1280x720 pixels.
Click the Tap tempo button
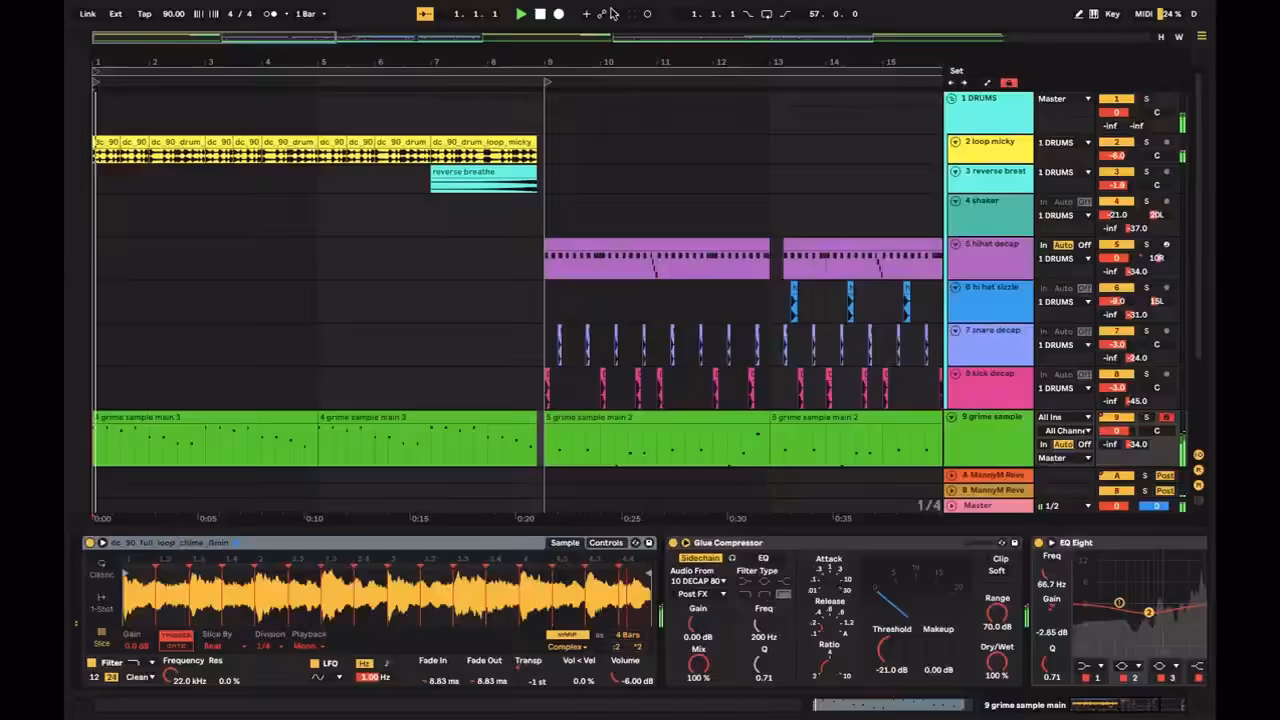tap(144, 14)
